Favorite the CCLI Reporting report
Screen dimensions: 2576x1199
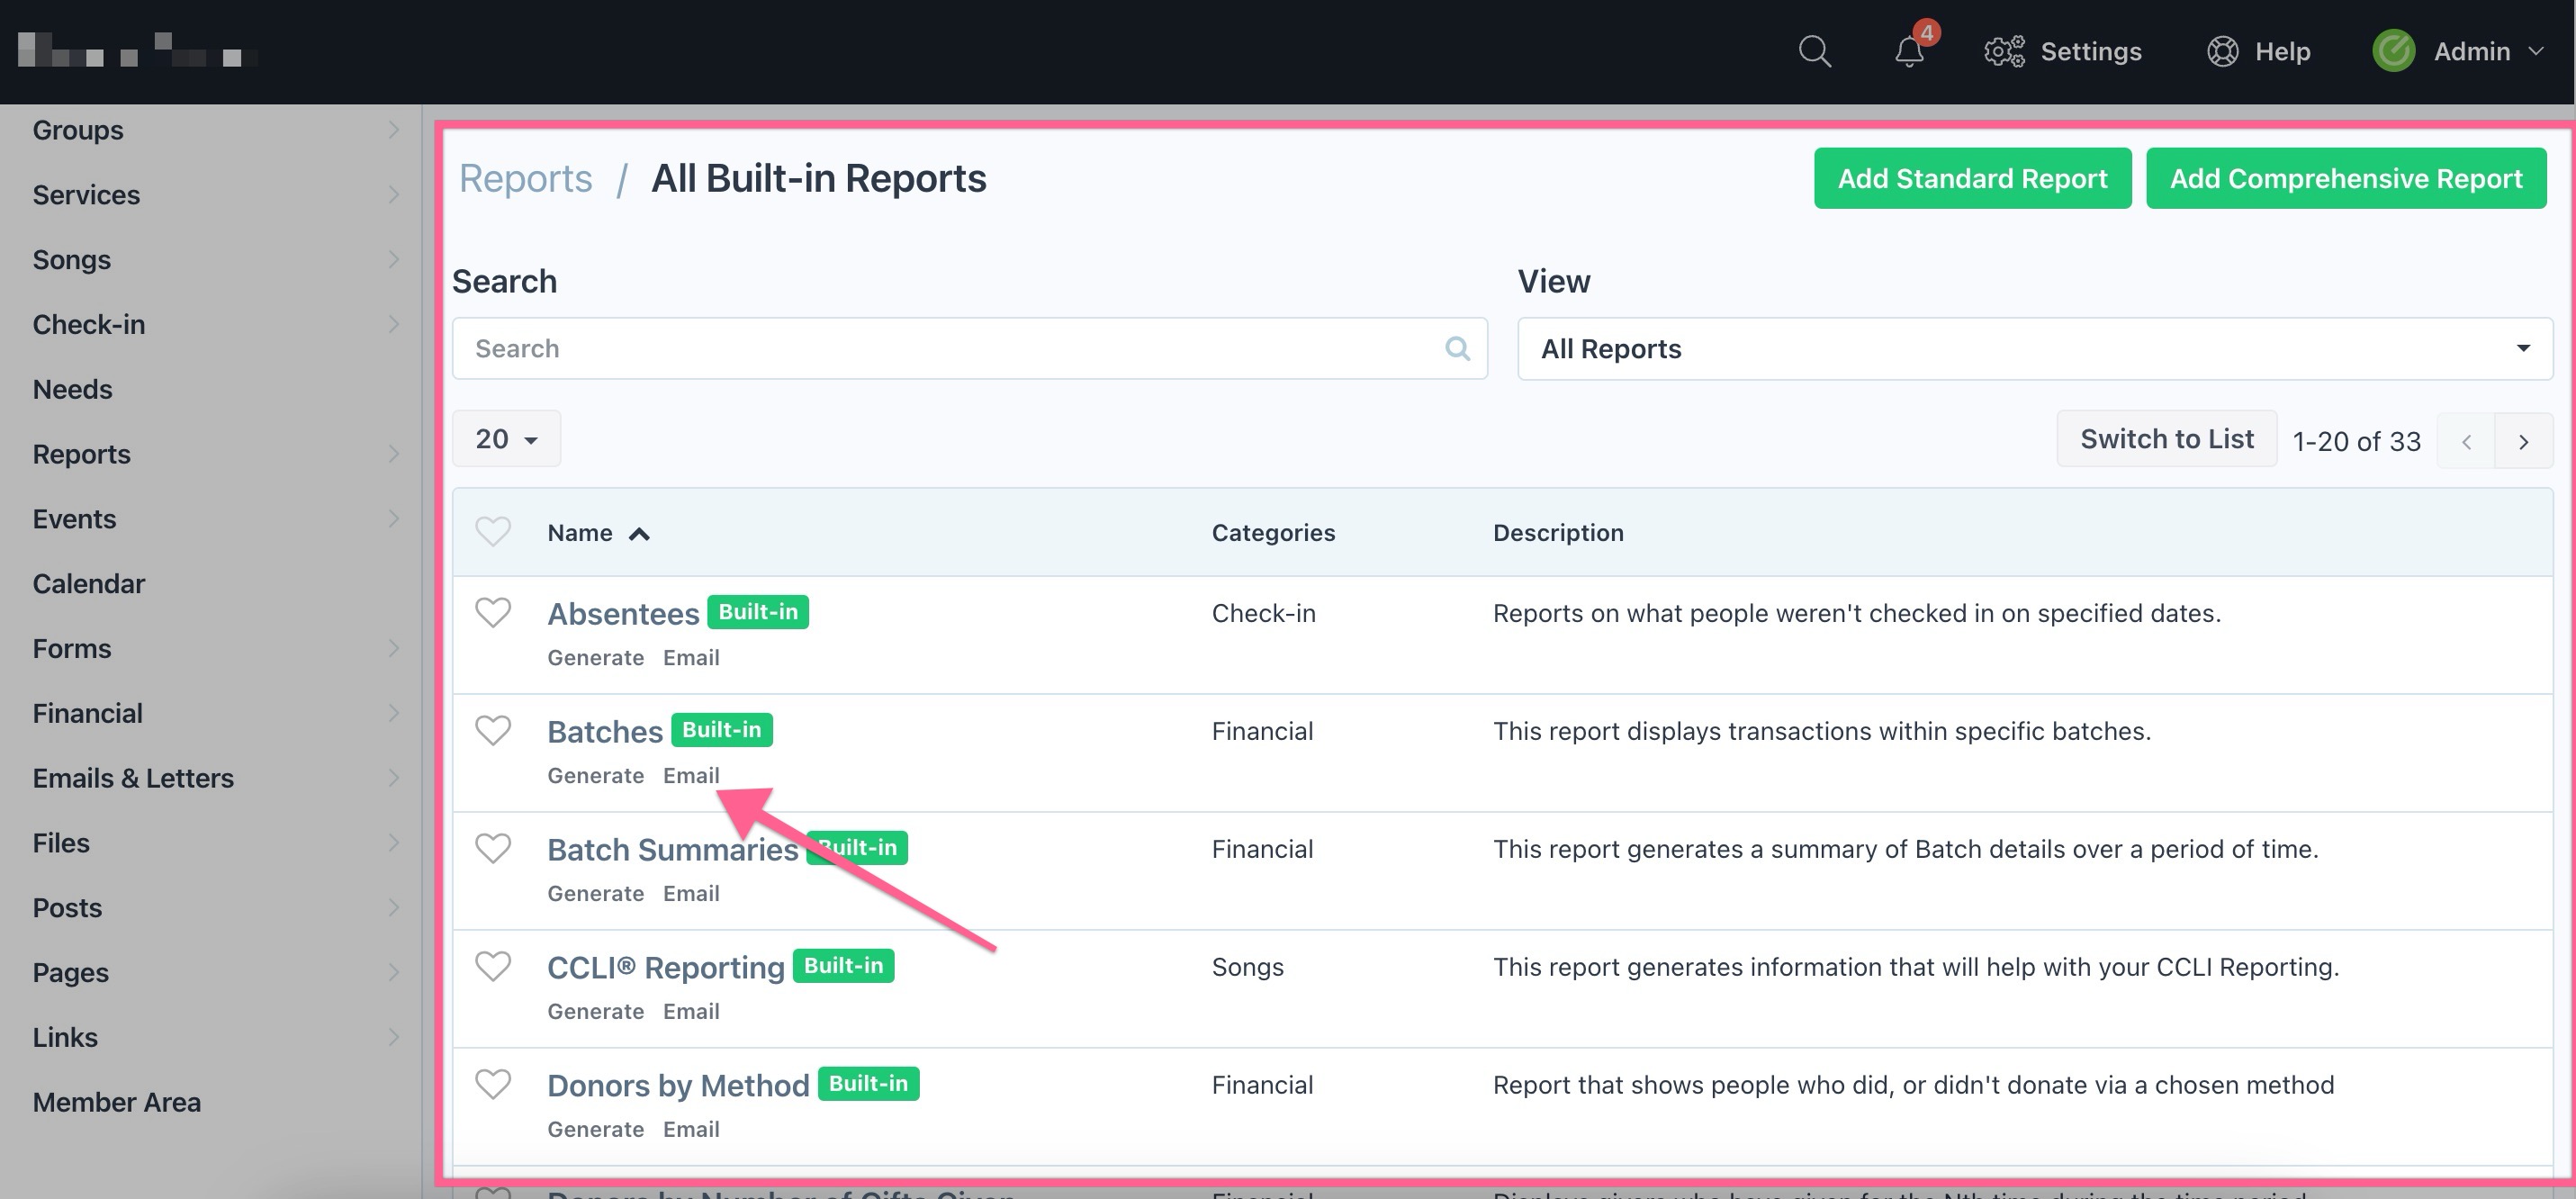493,966
